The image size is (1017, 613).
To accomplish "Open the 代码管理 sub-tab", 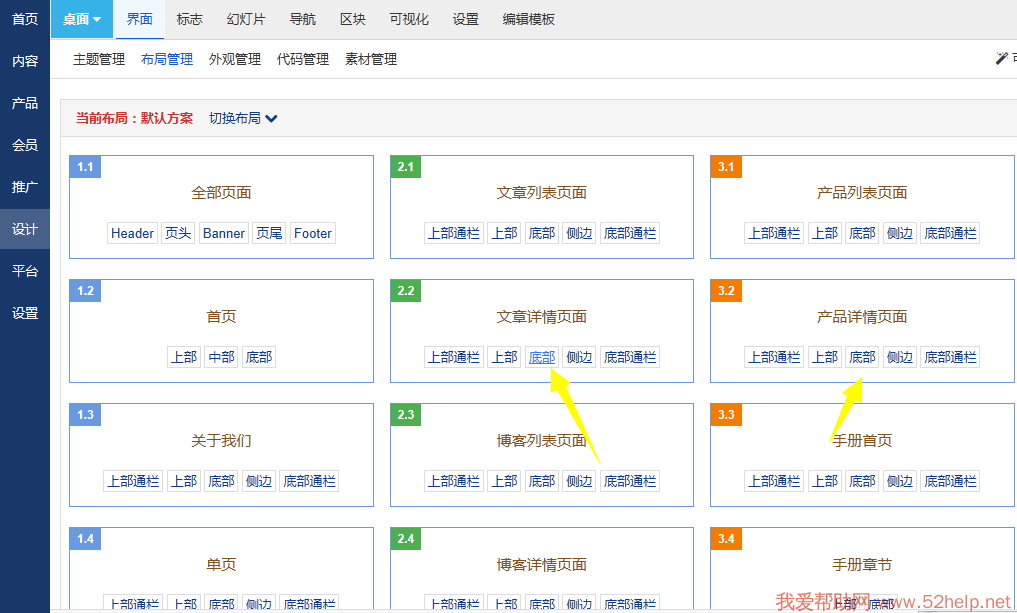I will [x=303, y=60].
